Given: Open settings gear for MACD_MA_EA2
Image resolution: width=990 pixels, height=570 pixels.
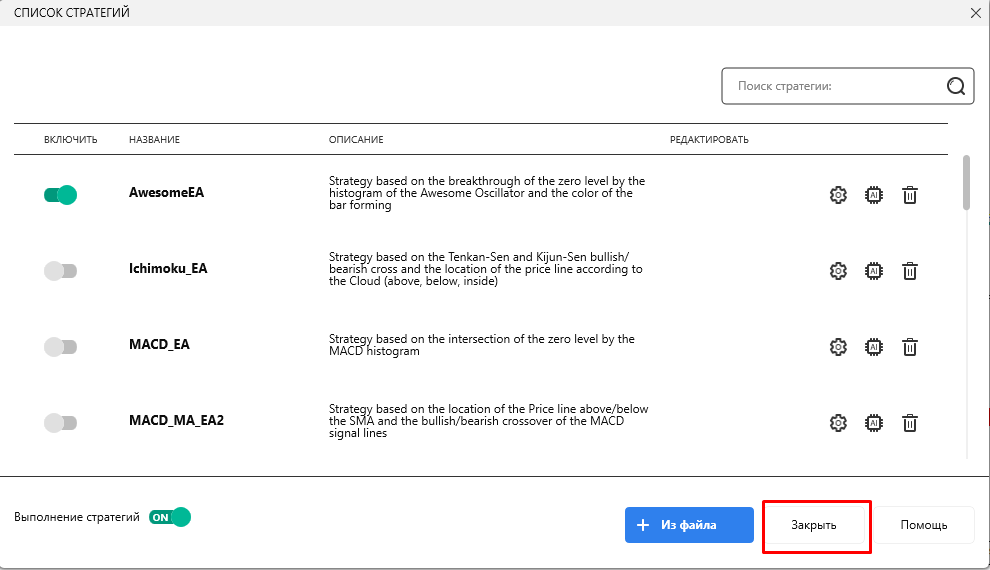Looking at the screenshot, I should pos(838,423).
